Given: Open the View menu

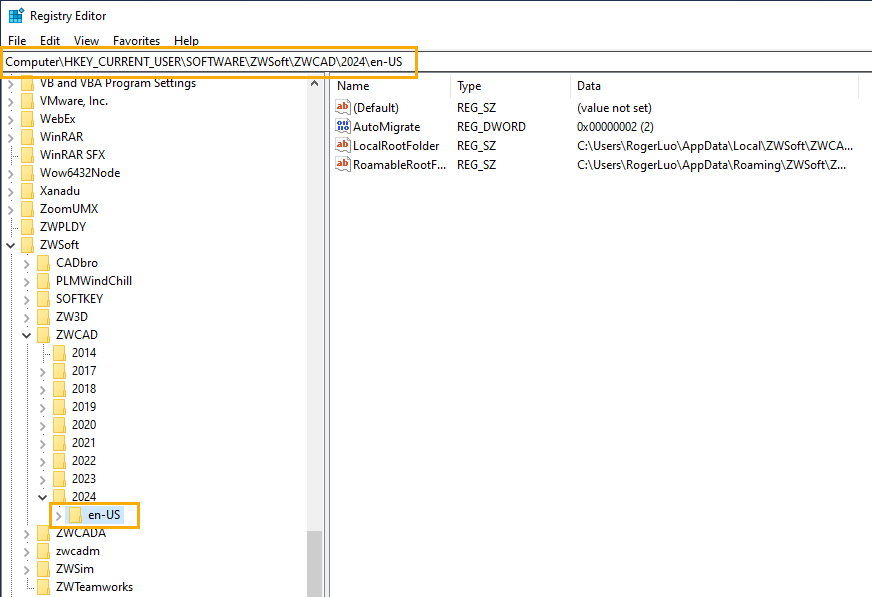Looking at the screenshot, I should (86, 41).
